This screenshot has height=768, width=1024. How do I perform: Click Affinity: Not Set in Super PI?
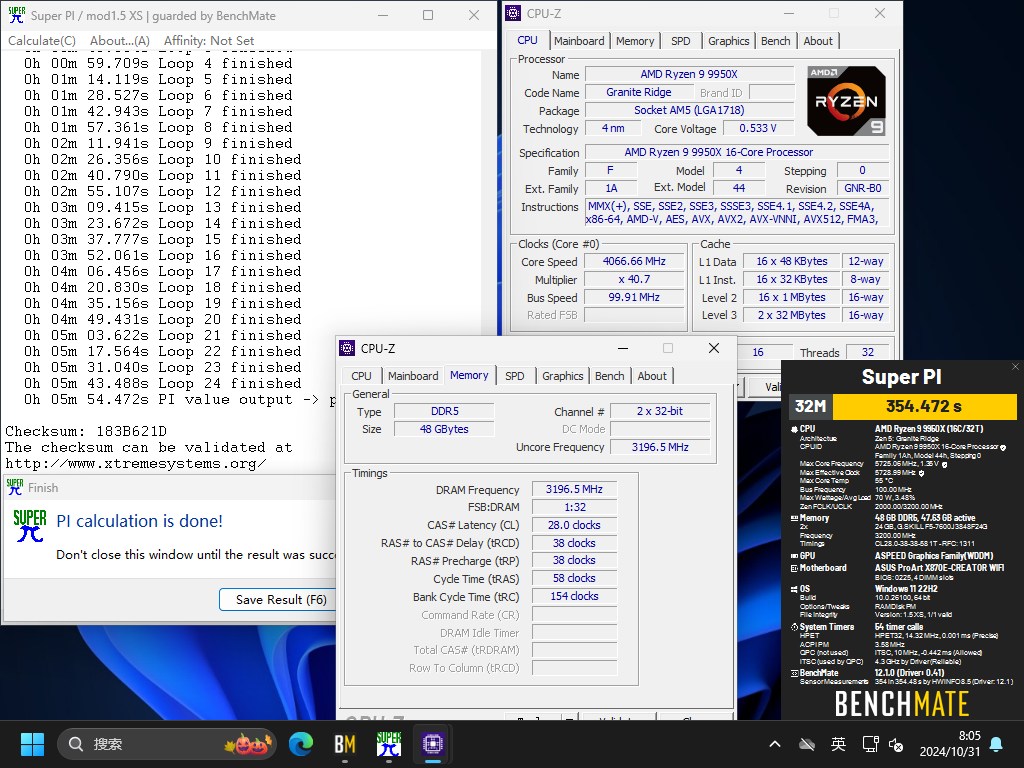[x=209, y=40]
